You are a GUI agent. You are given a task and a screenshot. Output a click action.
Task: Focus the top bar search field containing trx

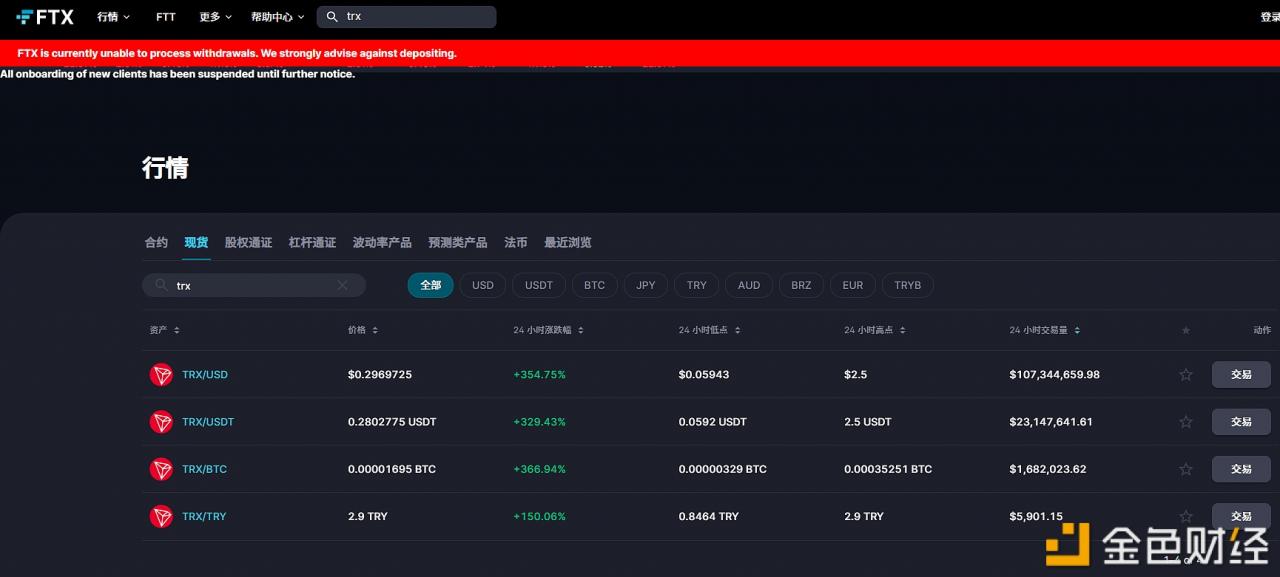406,17
